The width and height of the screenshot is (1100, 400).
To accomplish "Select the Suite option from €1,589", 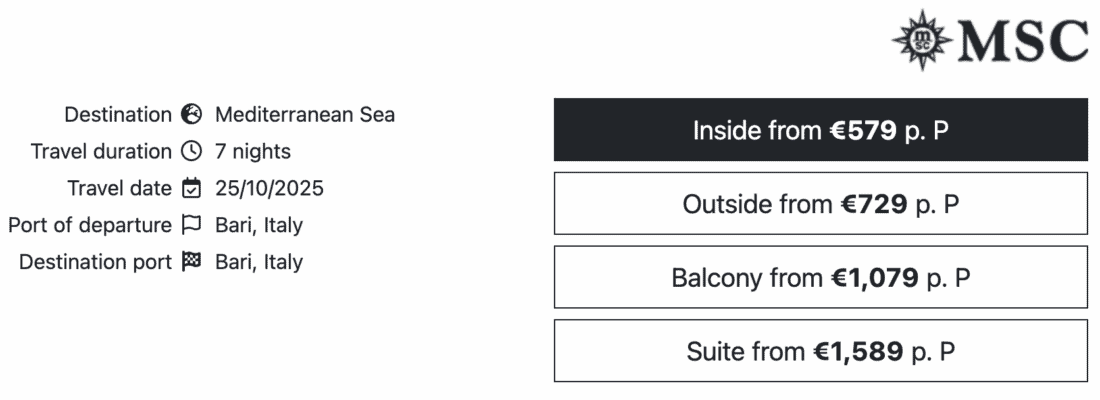I will point(820,351).
